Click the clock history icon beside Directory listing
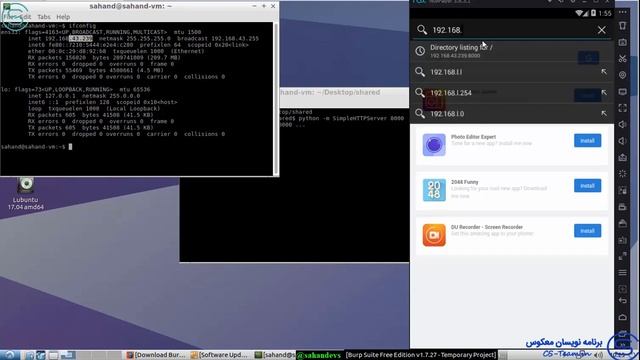This screenshot has width=640, height=360. point(420,51)
